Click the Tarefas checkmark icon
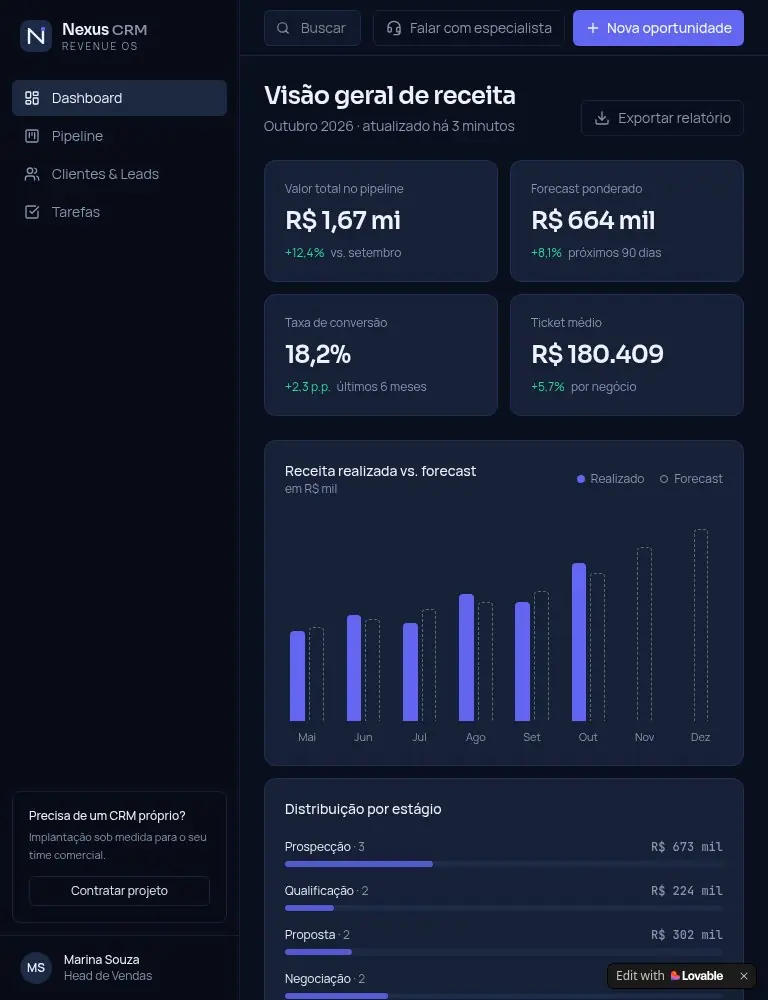 (32, 212)
